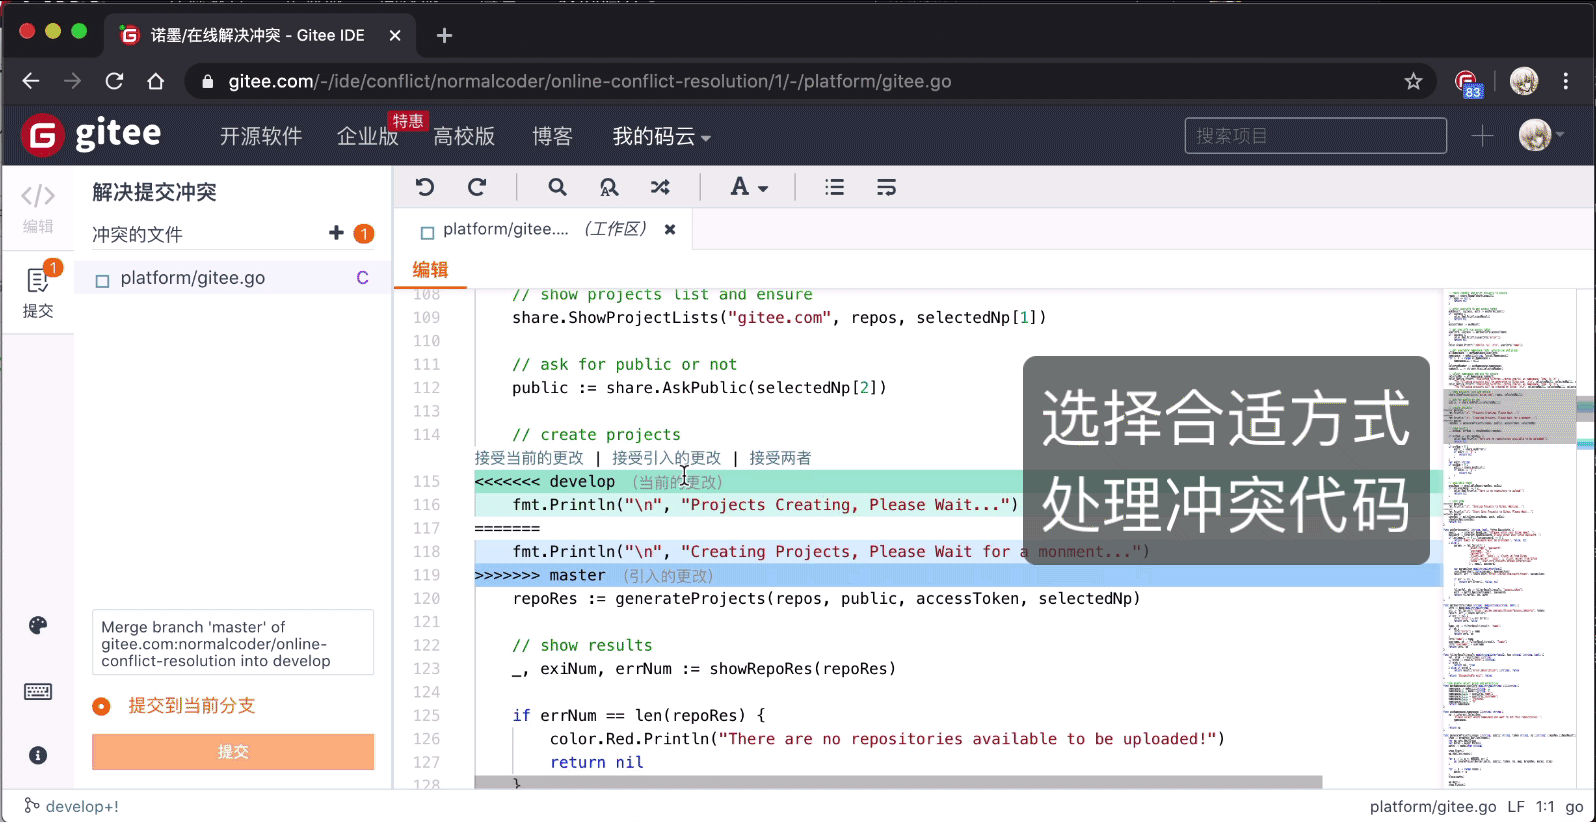Click the Gitee browser extension icon

pyautogui.click(x=1467, y=83)
